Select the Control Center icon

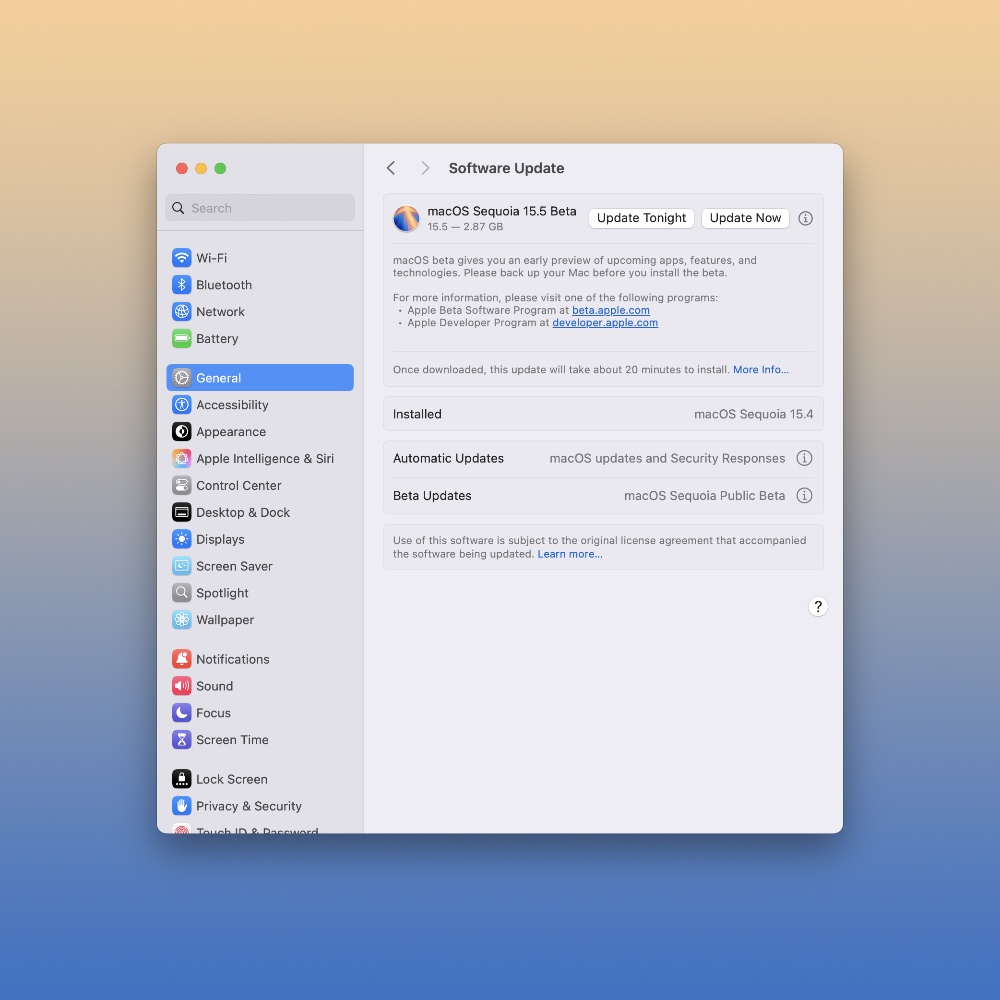pyautogui.click(x=181, y=486)
